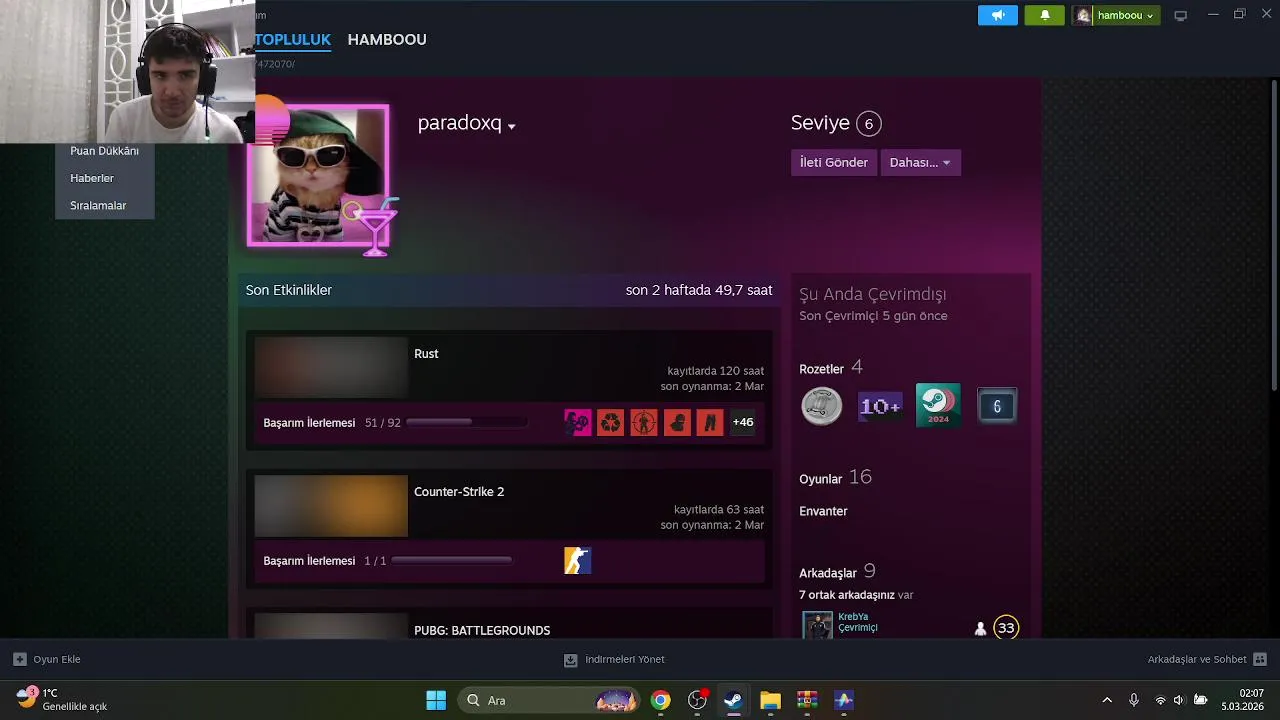Open Rust Başarım İlerlemesi progress bar
This screenshot has width=1280, height=720.
pyautogui.click(x=467, y=423)
